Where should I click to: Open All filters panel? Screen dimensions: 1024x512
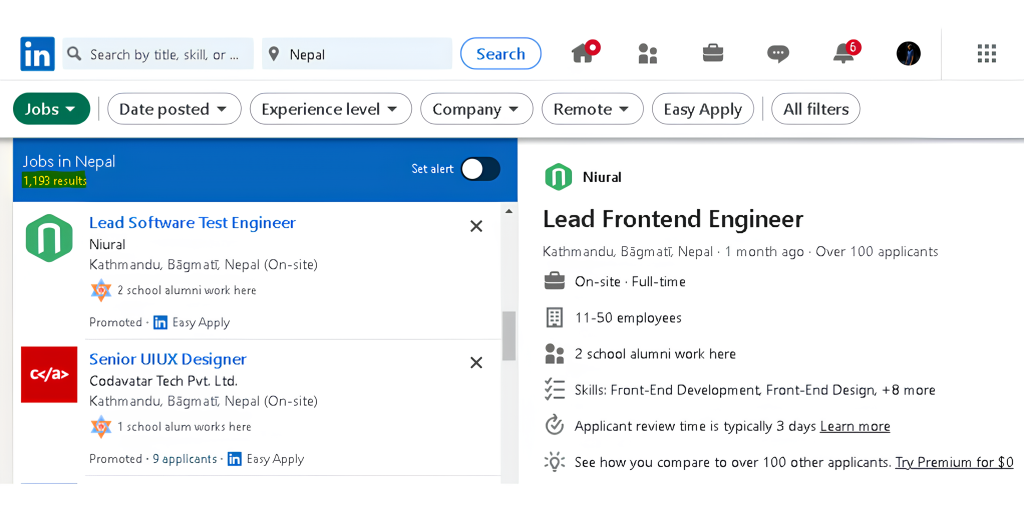(x=816, y=109)
